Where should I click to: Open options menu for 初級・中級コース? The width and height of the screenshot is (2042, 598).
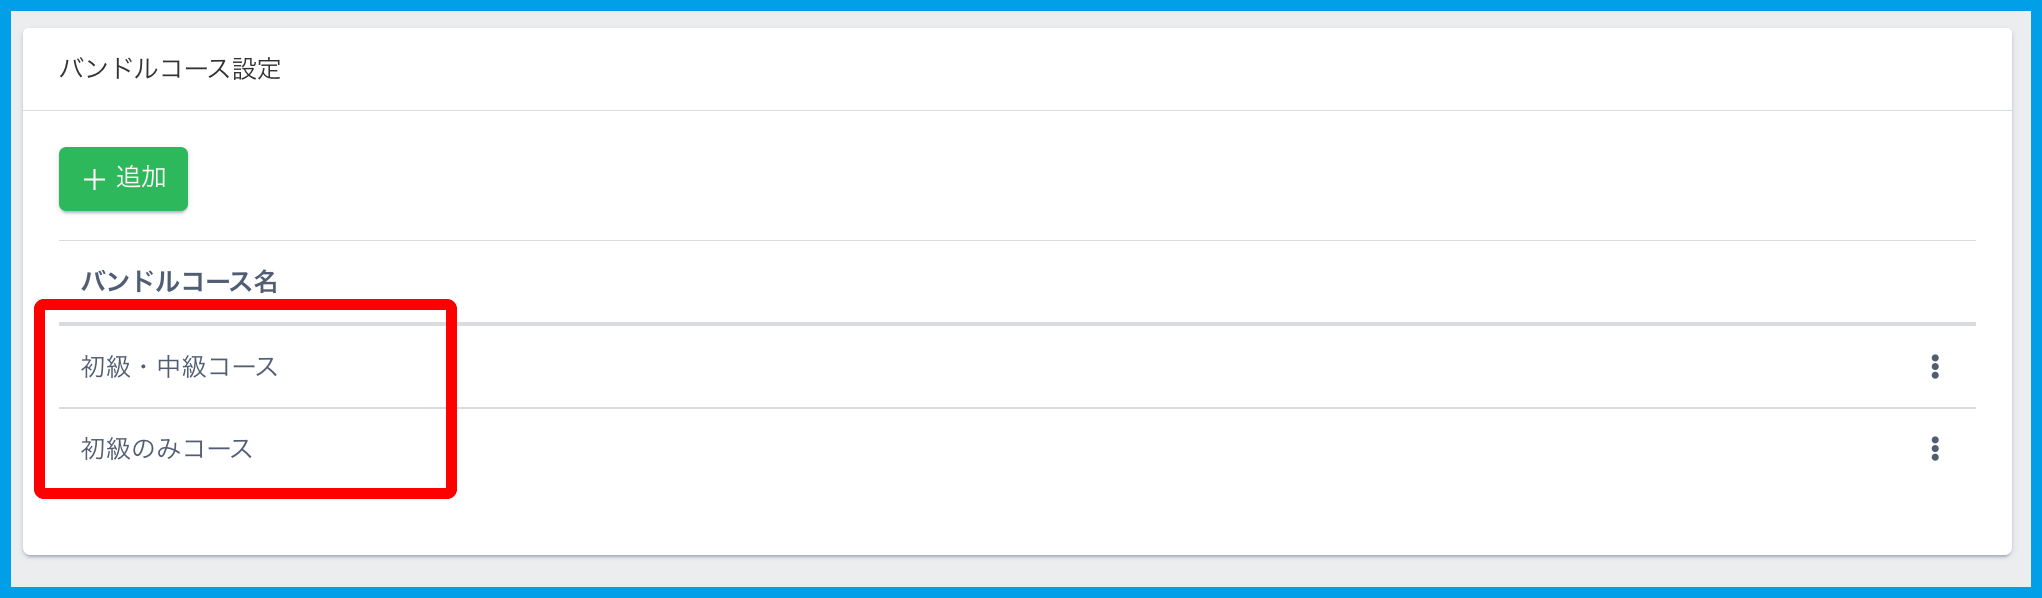tap(1935, 367)
